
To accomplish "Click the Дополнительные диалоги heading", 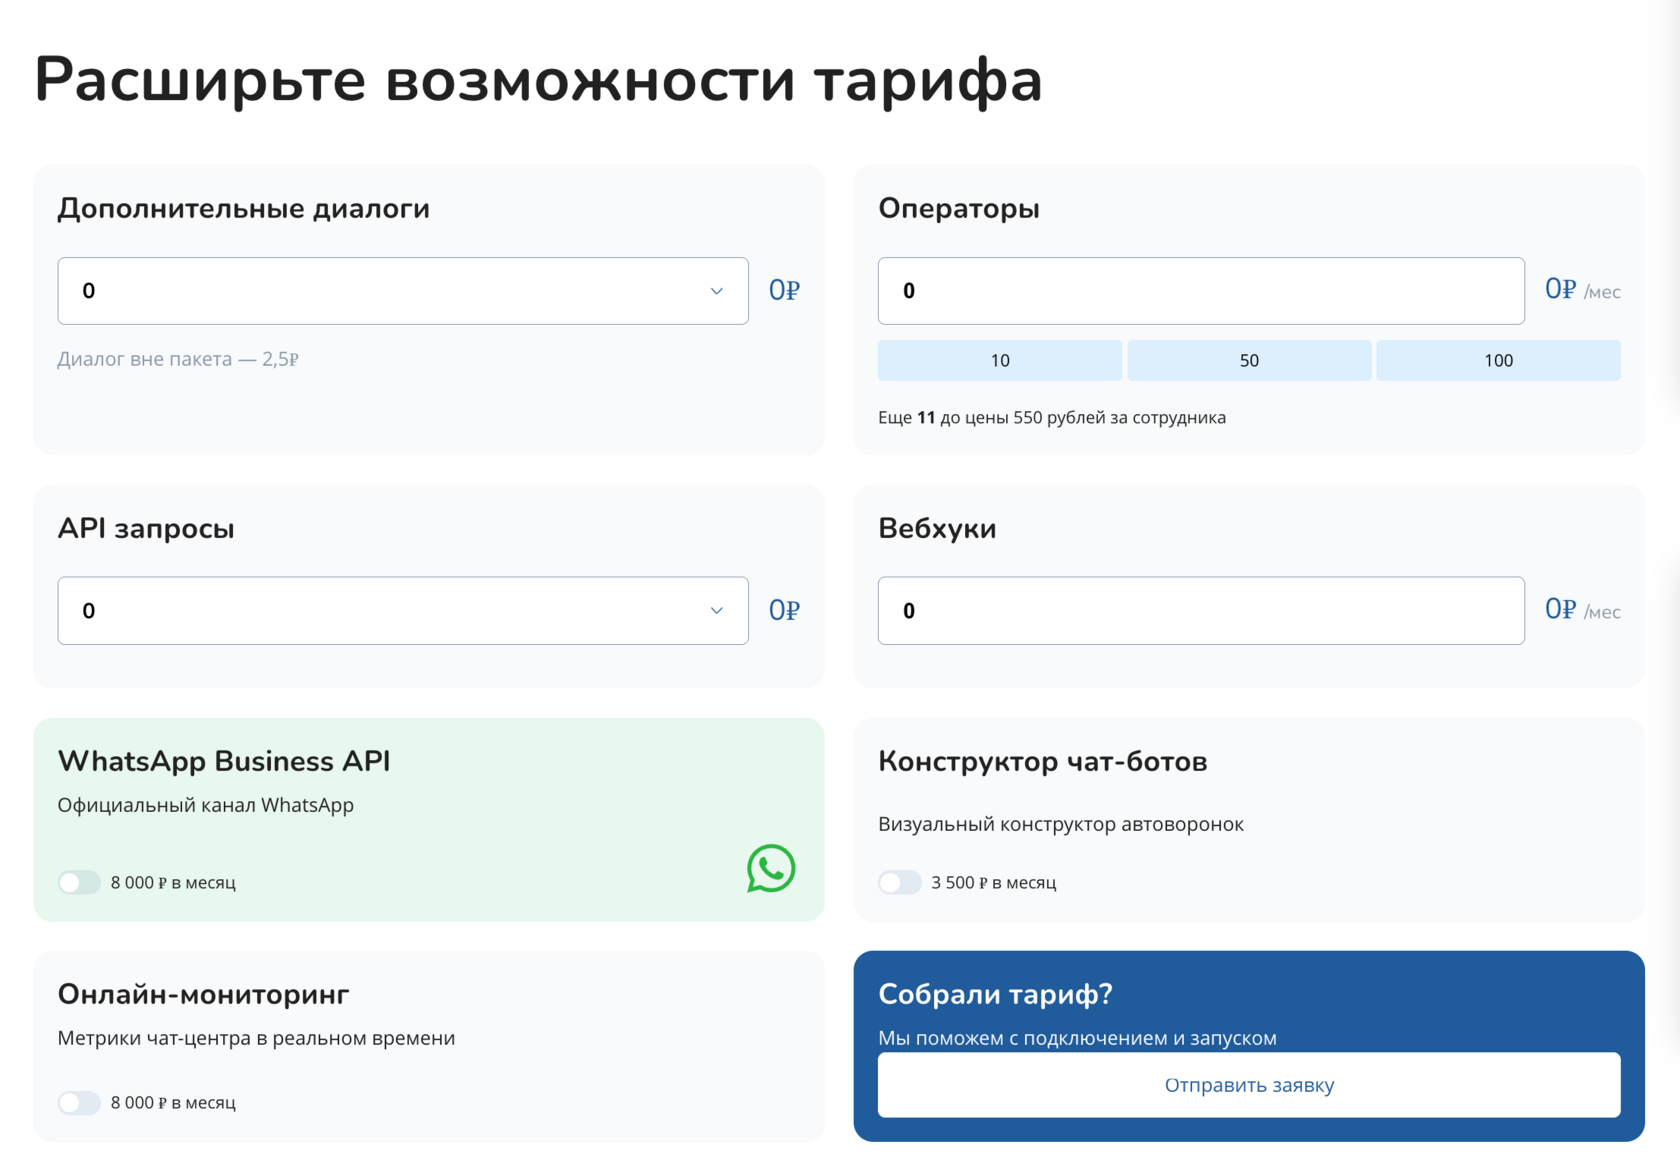I will [243, 208].
